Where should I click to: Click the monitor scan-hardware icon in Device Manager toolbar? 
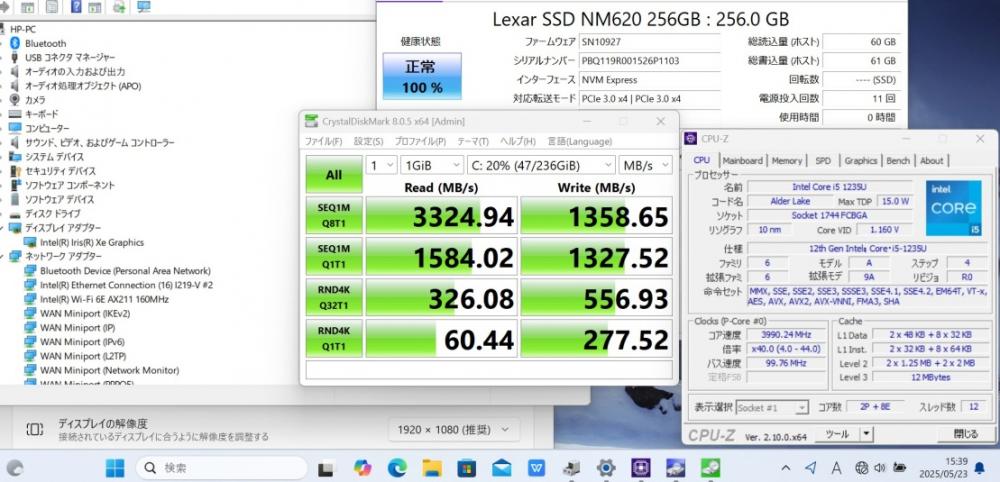click(x=143, y=7)
